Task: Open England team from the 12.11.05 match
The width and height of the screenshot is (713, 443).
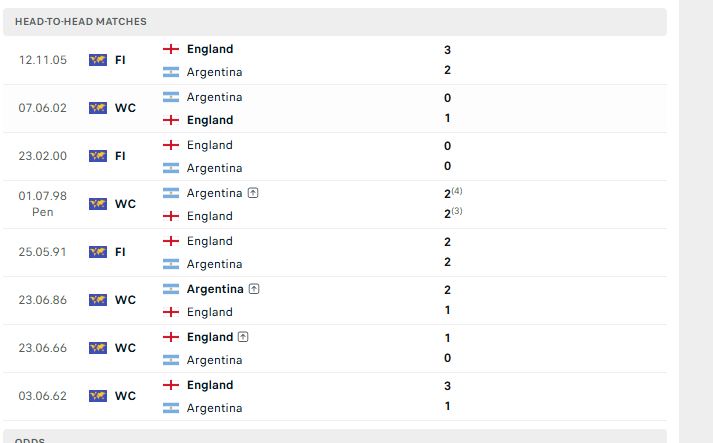Action: pos(210,49)
